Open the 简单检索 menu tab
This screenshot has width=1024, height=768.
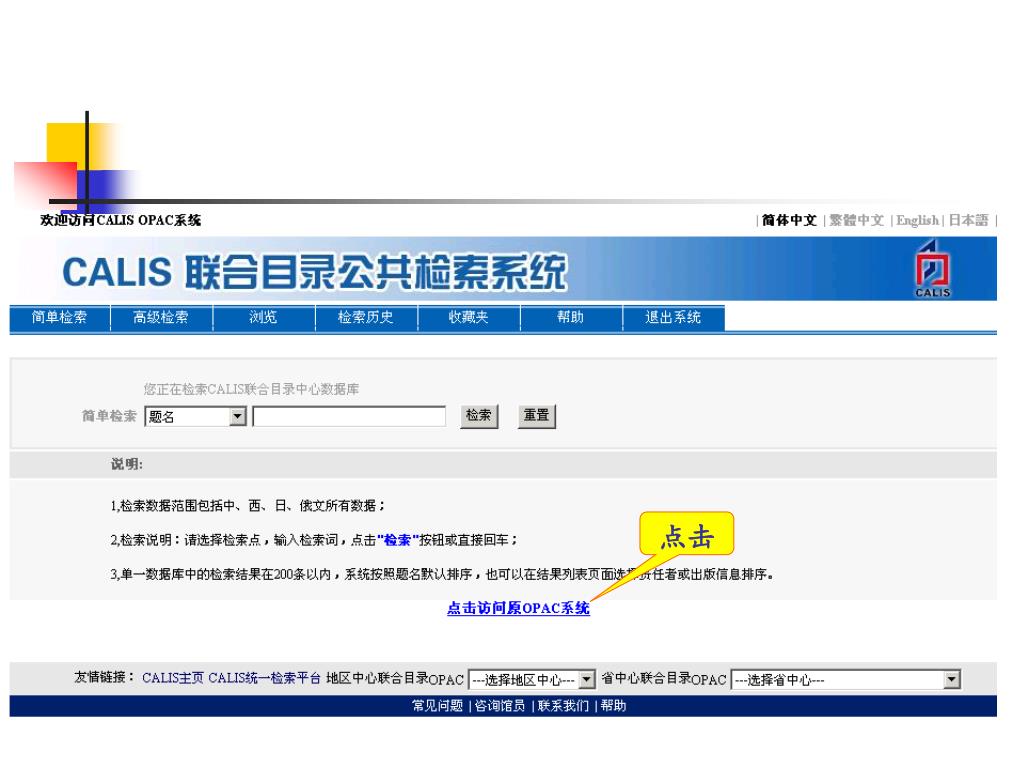[59, 317]
